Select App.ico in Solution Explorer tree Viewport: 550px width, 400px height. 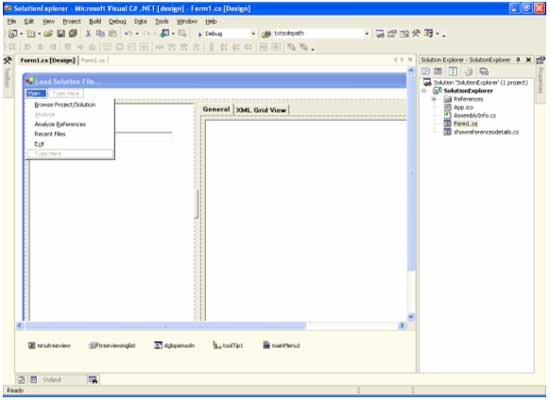tap(463, 107)
